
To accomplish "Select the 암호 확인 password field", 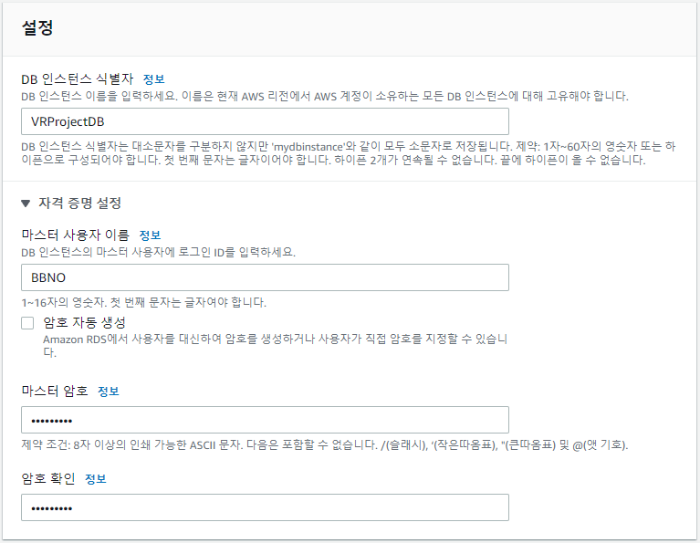I will (265, 507).
